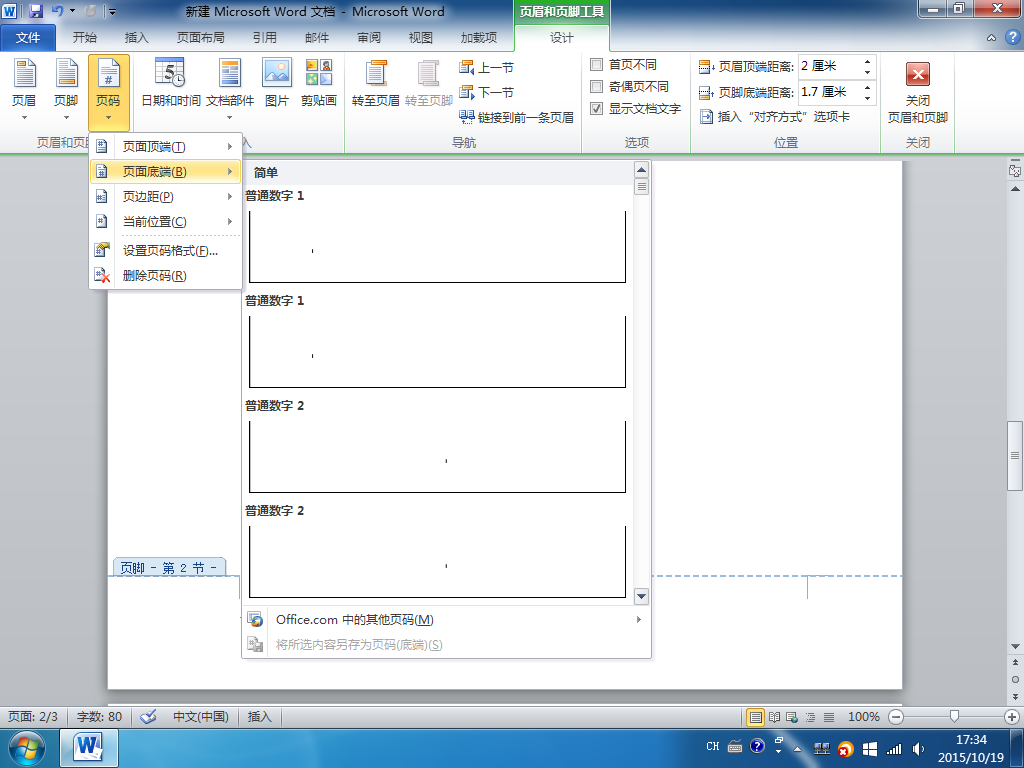Click 中文(中国) language indicator
This screenshot has height=768, width=1024.
200,716
